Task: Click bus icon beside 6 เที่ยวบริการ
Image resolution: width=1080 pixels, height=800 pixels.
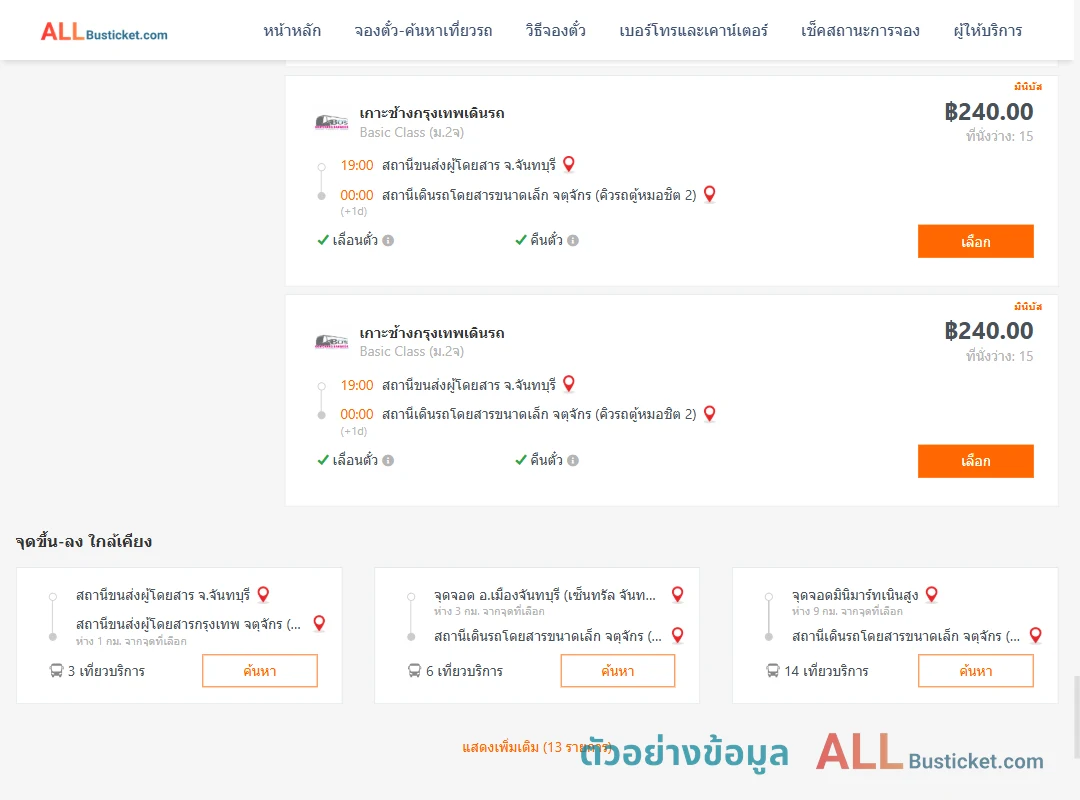Action: pos(414,670)
